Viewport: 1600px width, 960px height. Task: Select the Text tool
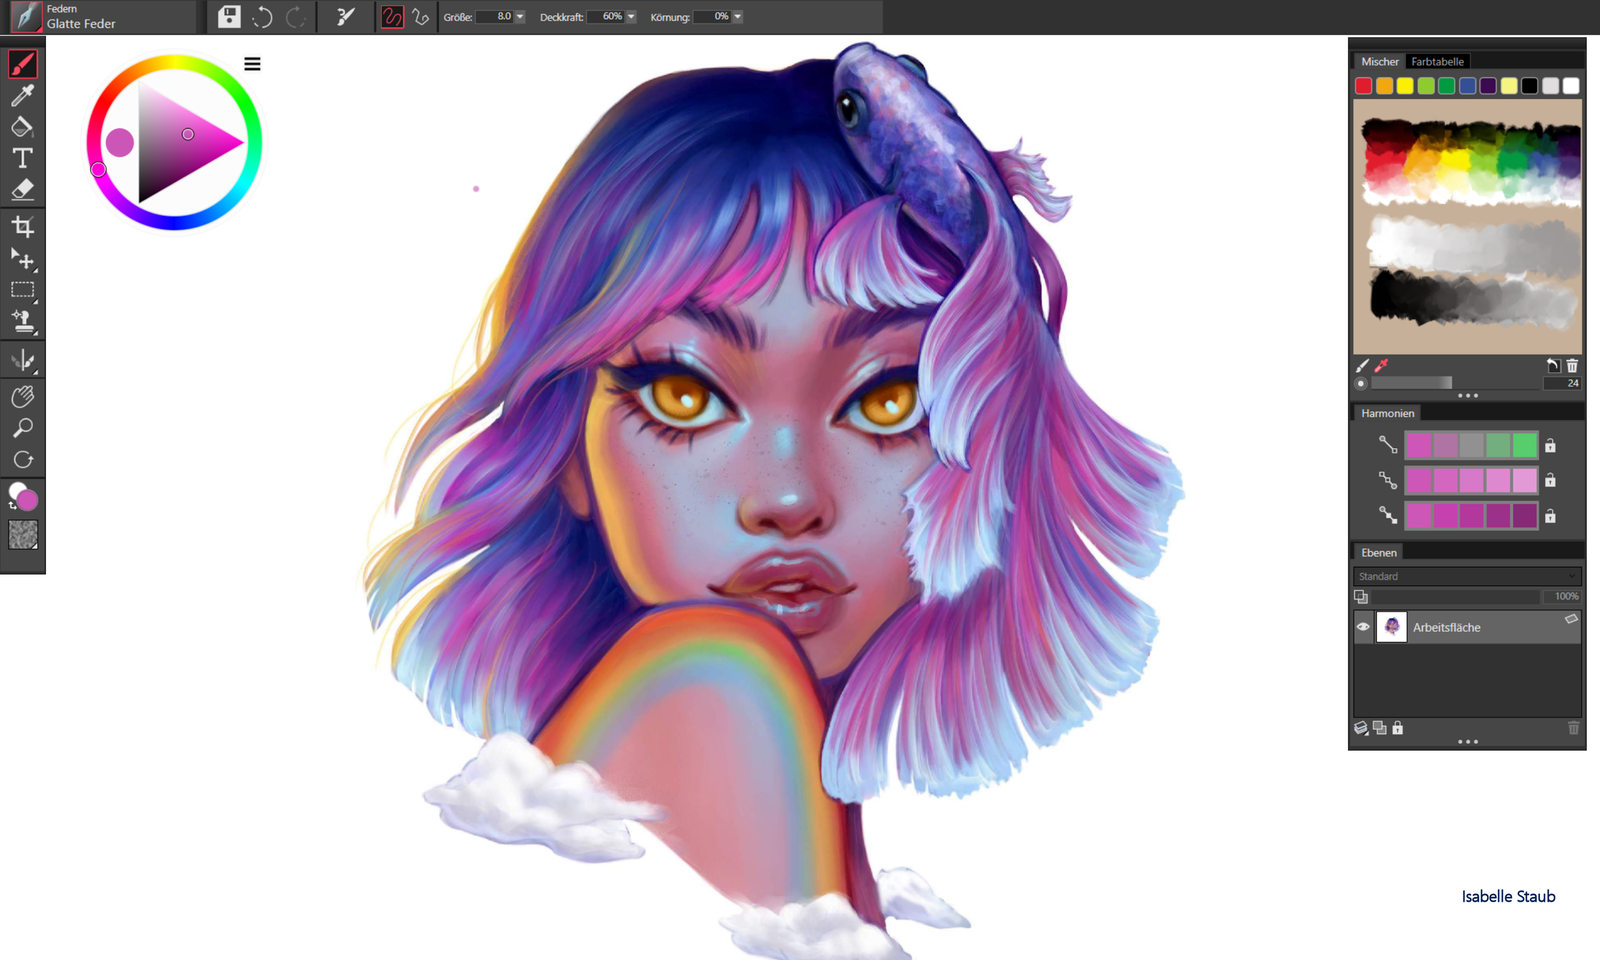(x=22, y=158)
